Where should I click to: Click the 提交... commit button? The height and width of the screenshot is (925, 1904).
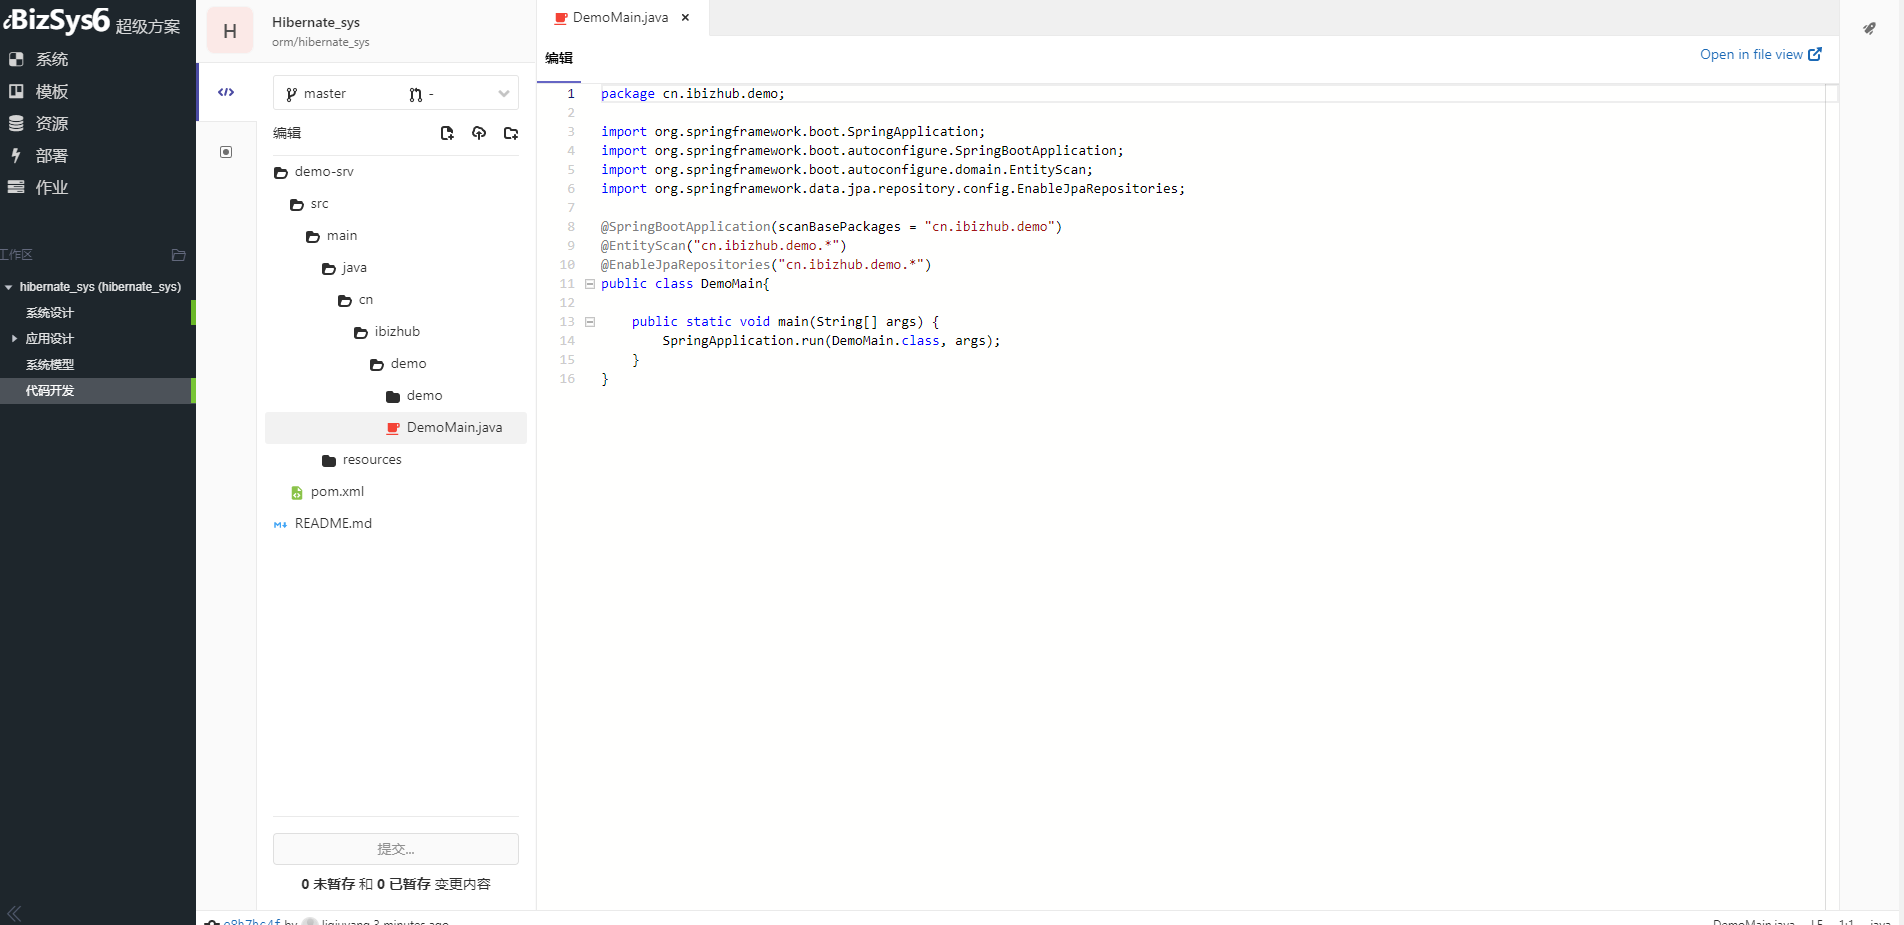pos(396,849)
